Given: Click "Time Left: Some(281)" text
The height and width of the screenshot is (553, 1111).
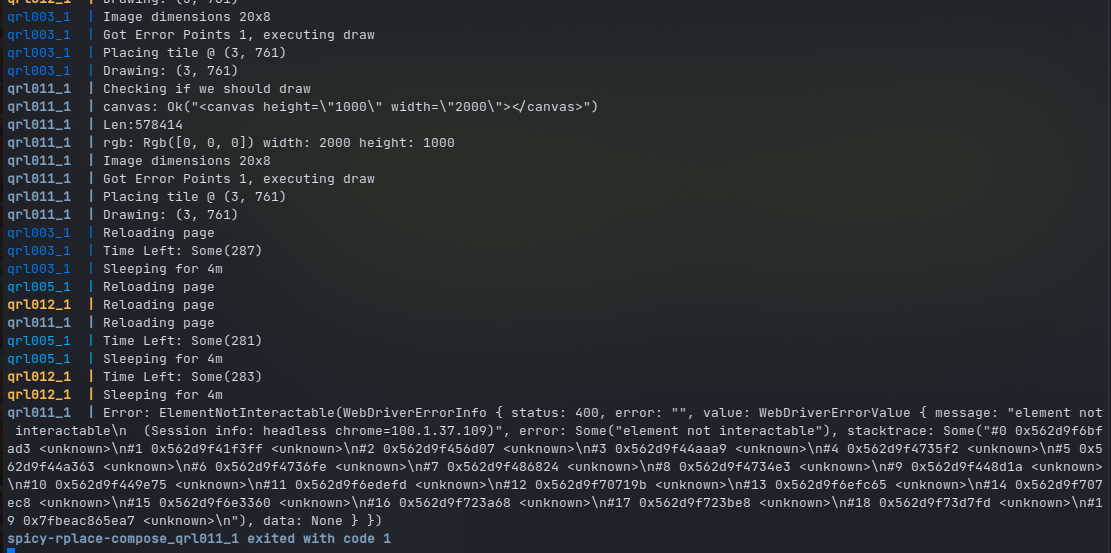Looking at the screenshot, I should [x=182, y=341].
